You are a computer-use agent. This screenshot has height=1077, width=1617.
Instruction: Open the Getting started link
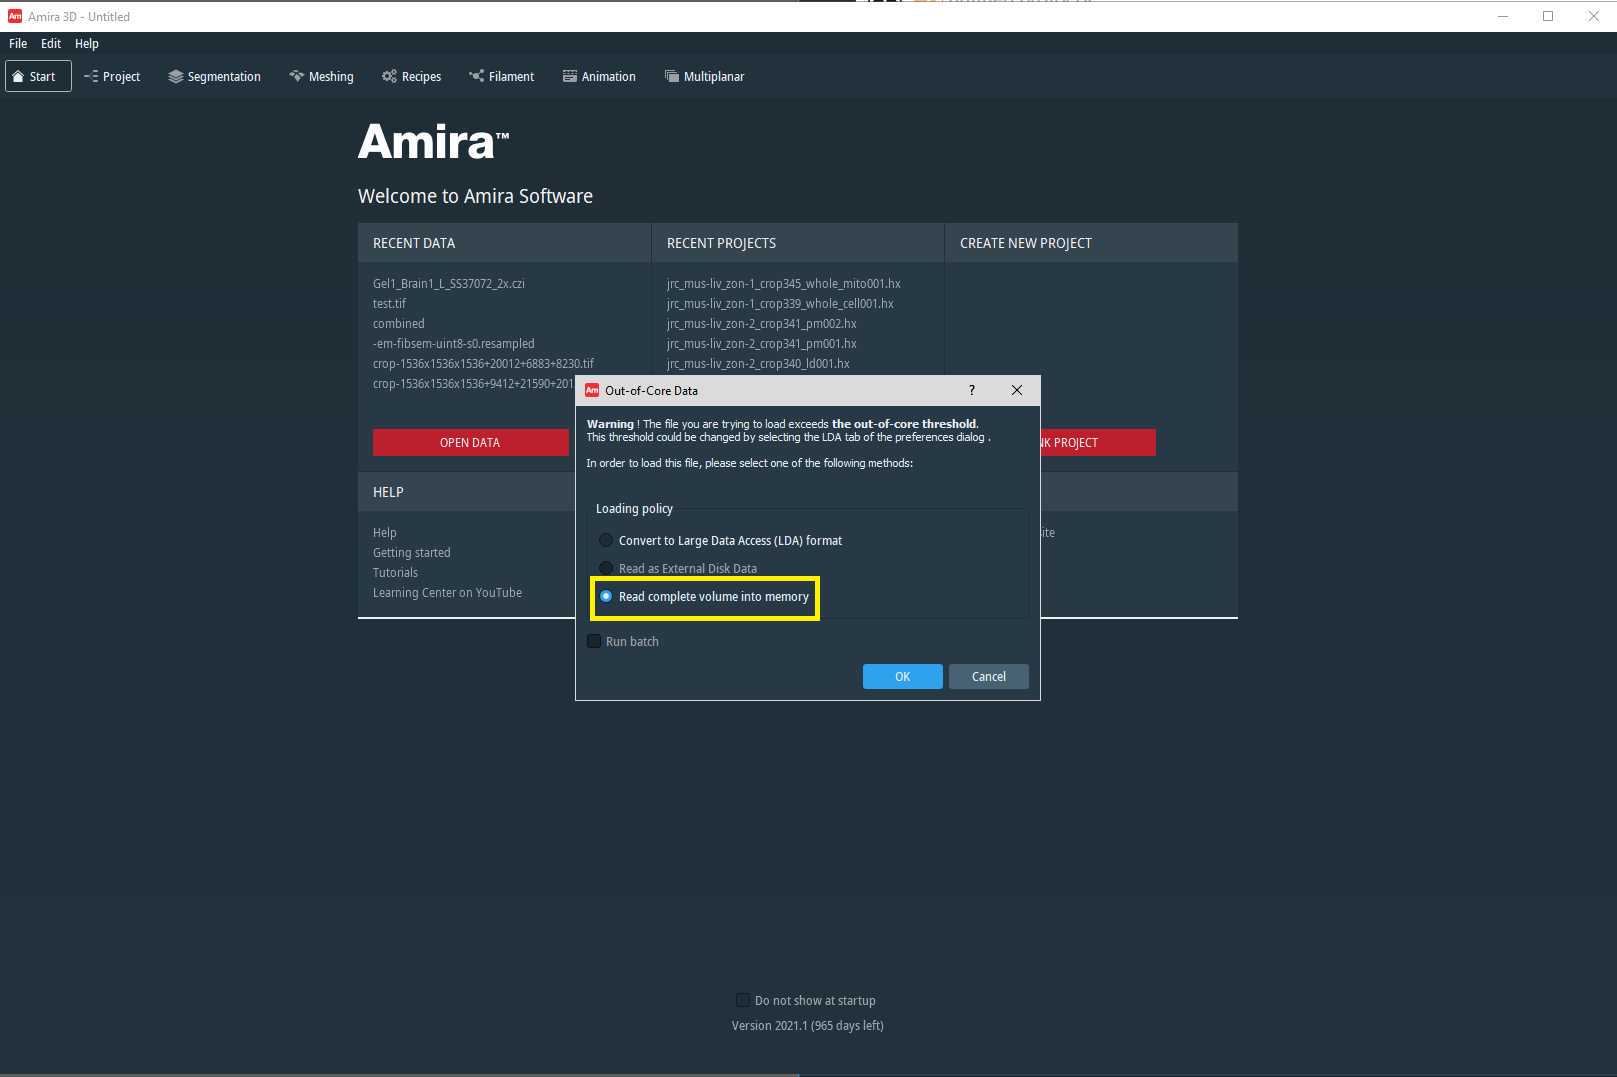411,552
